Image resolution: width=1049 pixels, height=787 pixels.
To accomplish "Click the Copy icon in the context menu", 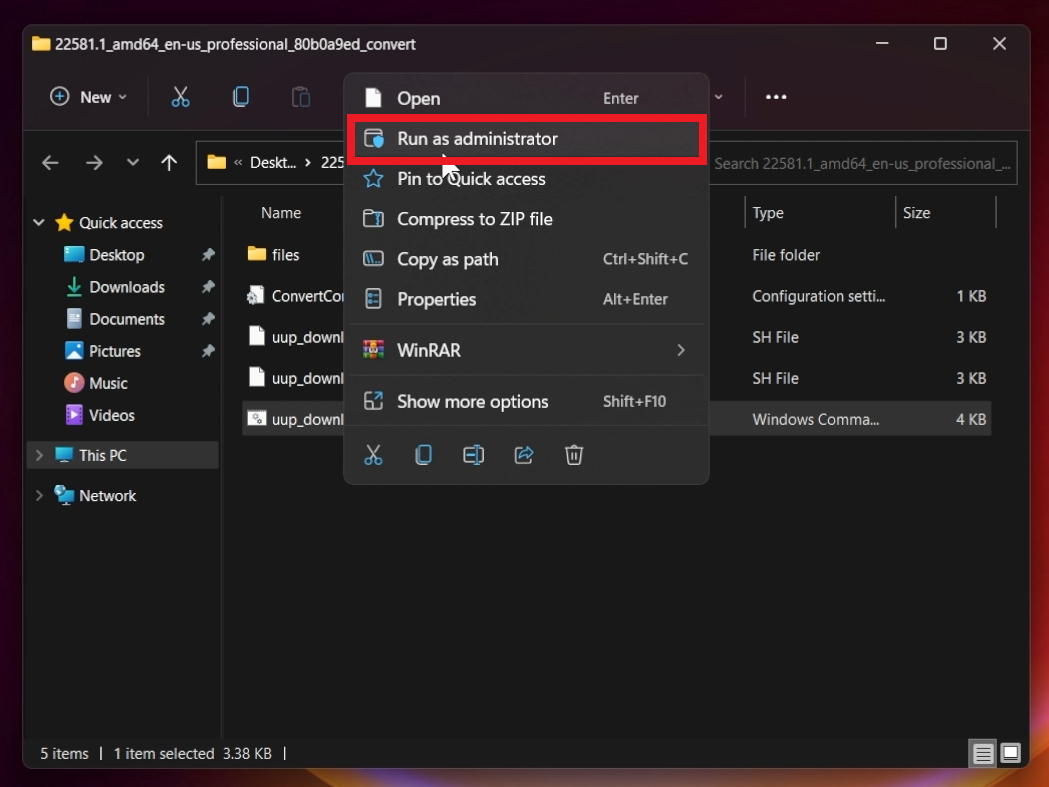I will pos(423,455).
